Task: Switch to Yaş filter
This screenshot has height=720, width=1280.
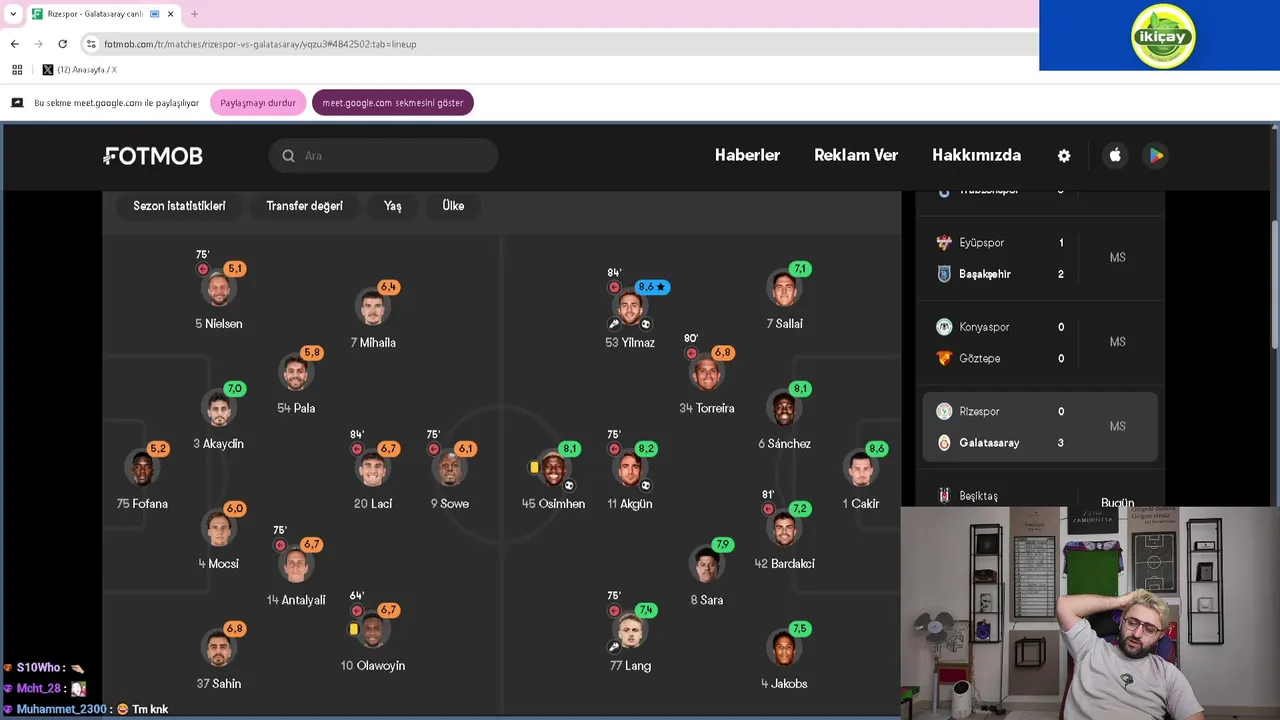Action: pyautogui.click(x=392, y=206)
